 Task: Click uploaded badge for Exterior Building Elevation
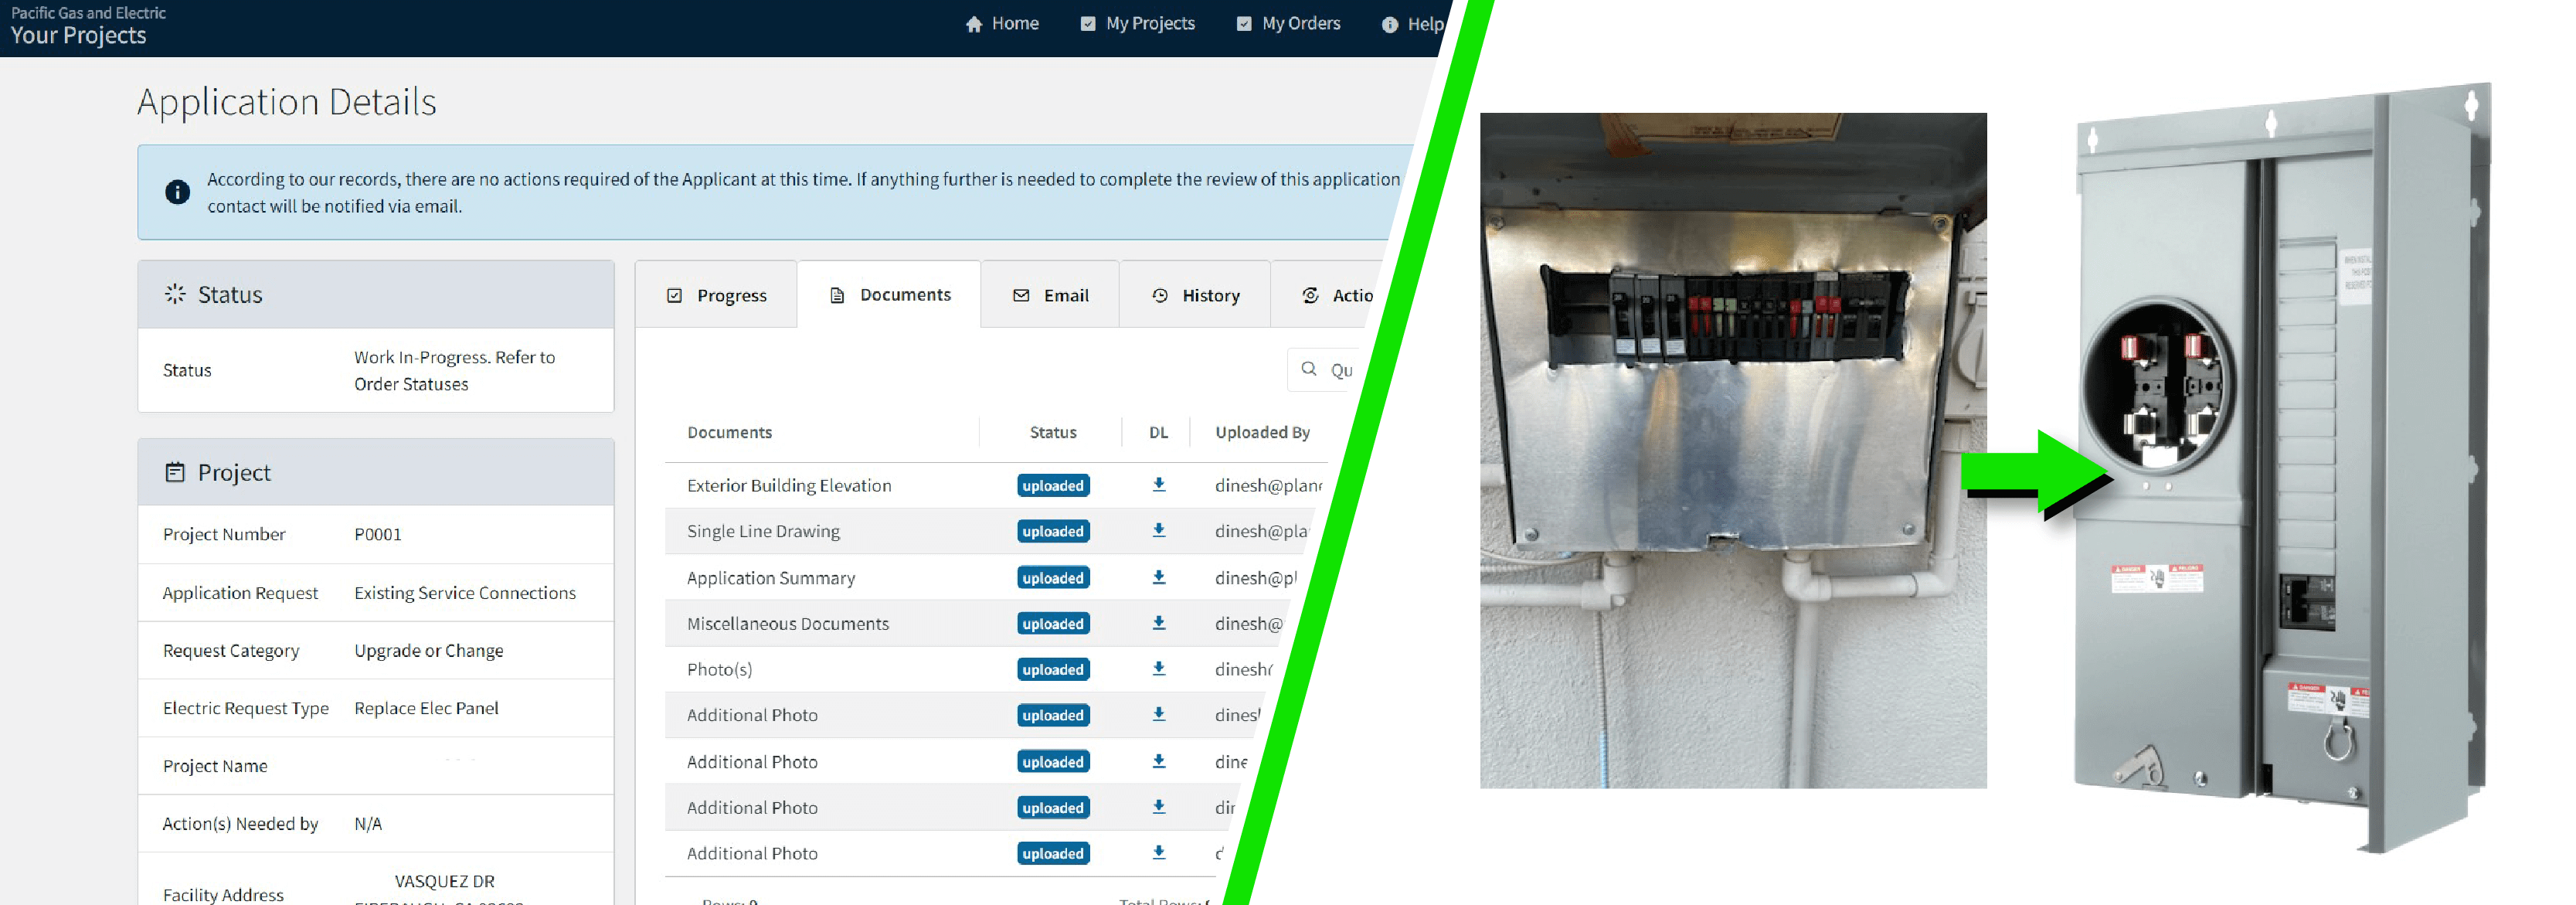click(x=1053, y=485)
